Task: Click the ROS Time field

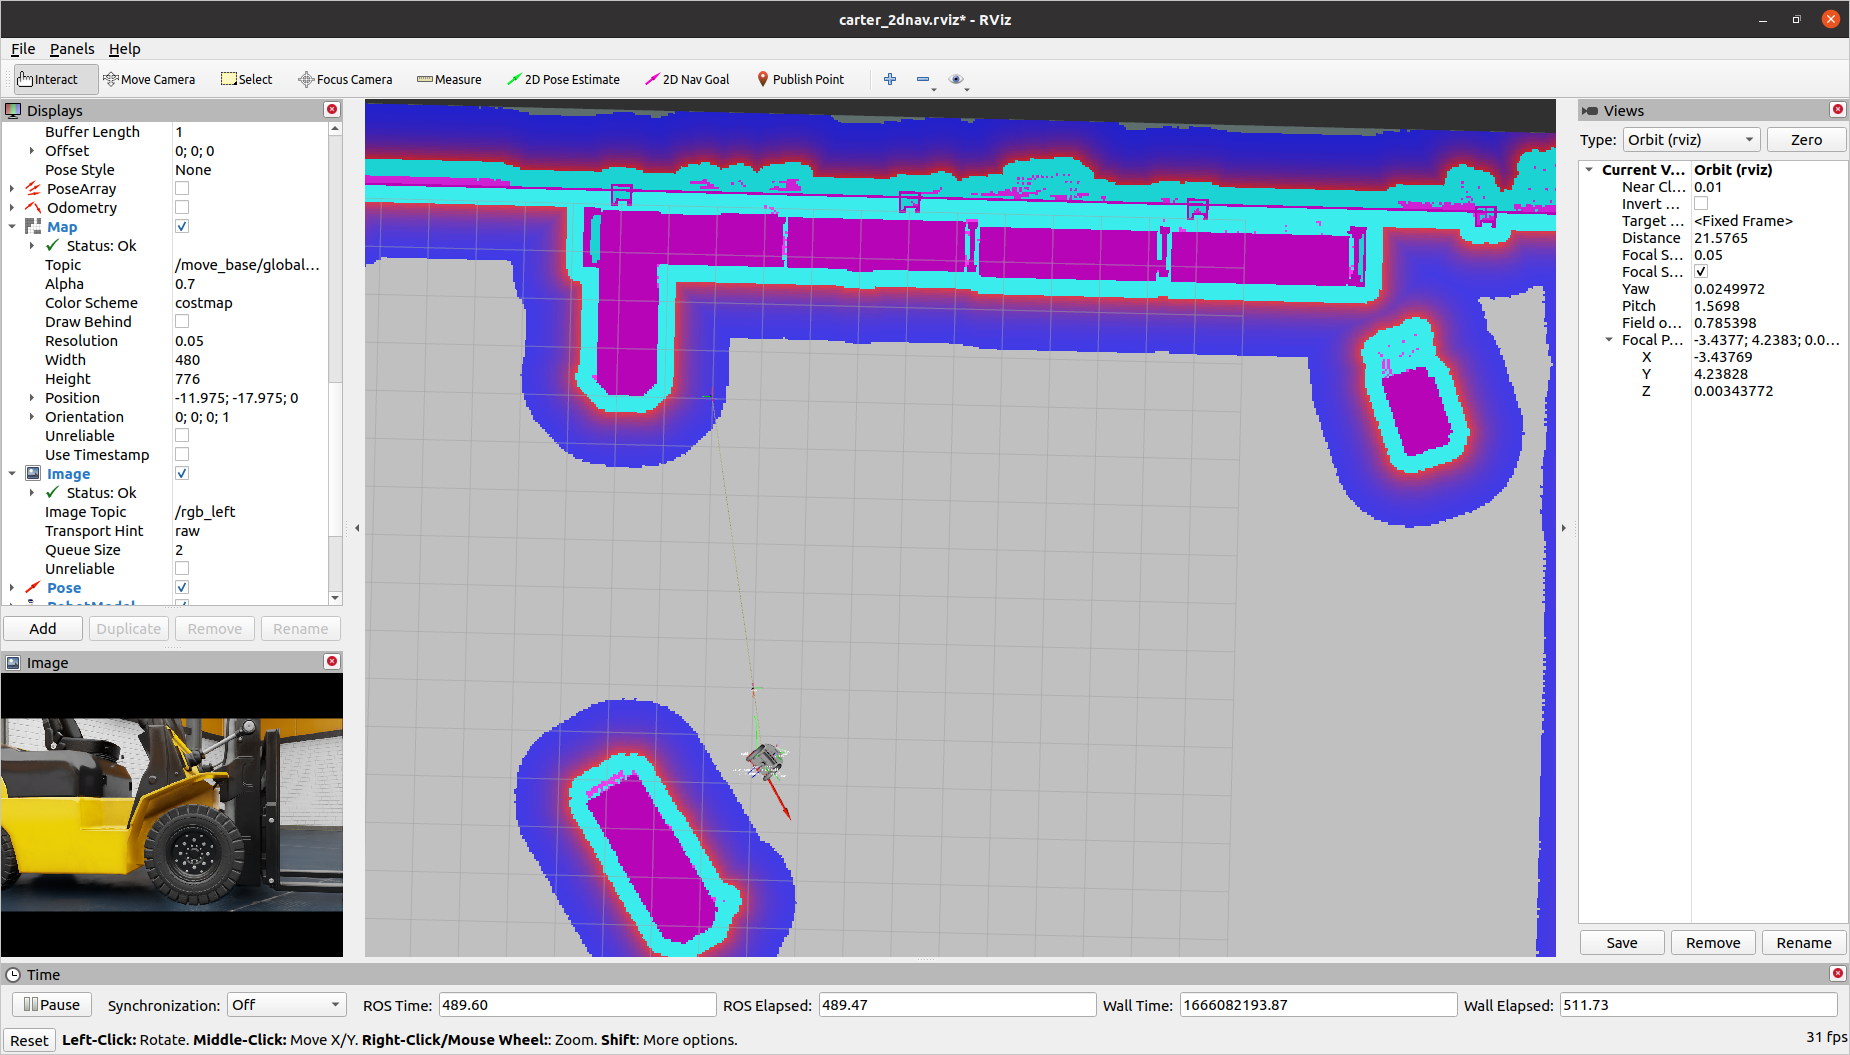Action: tap(577, 1005)
